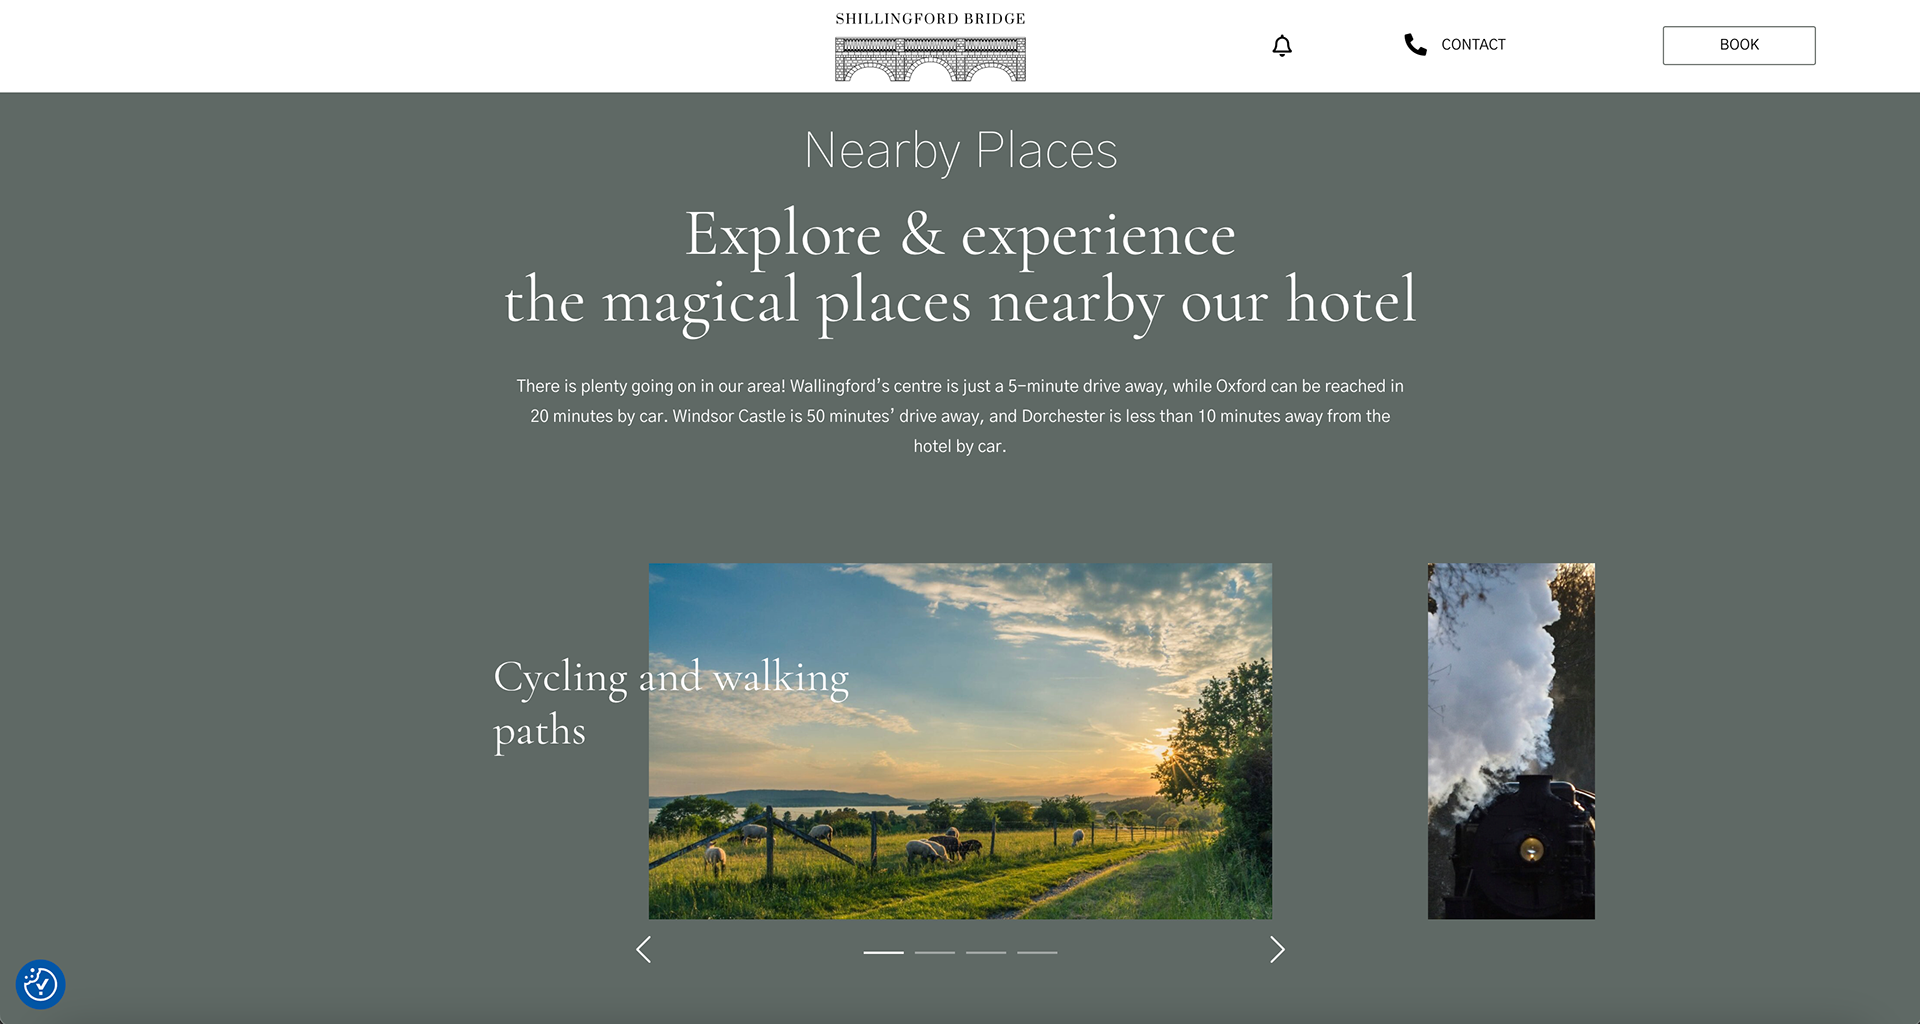1920x1024 pixels.
Task: Click the Nearby Places heading
Action: coord(960,151)
